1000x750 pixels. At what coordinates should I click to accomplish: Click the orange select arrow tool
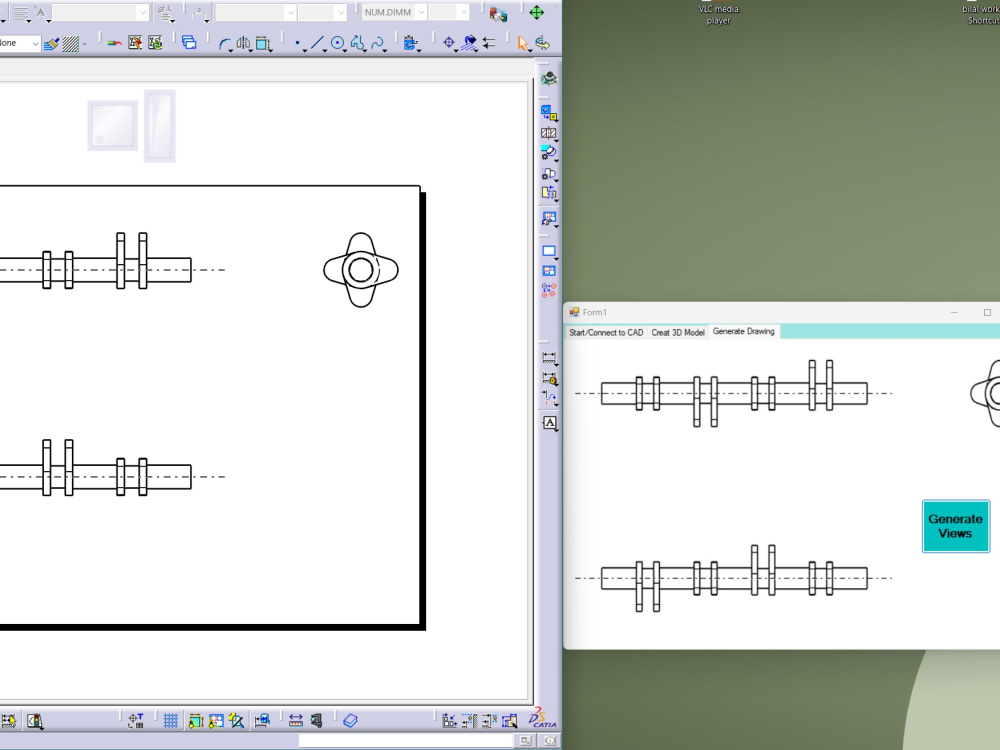pyautogui.click(x=523, y=43)
